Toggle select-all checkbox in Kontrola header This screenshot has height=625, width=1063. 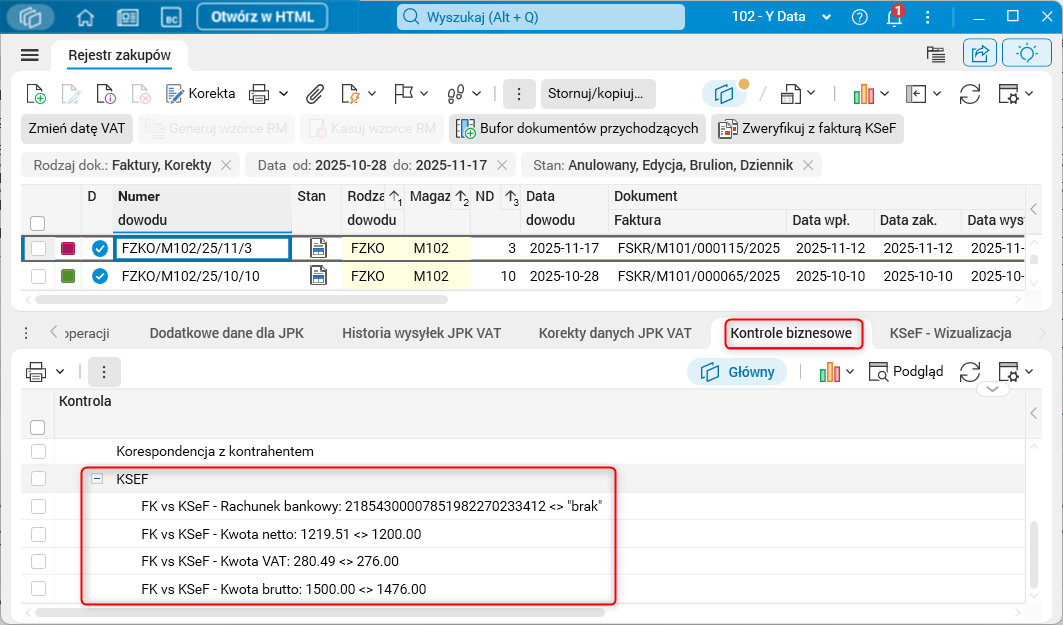point(38,427)
